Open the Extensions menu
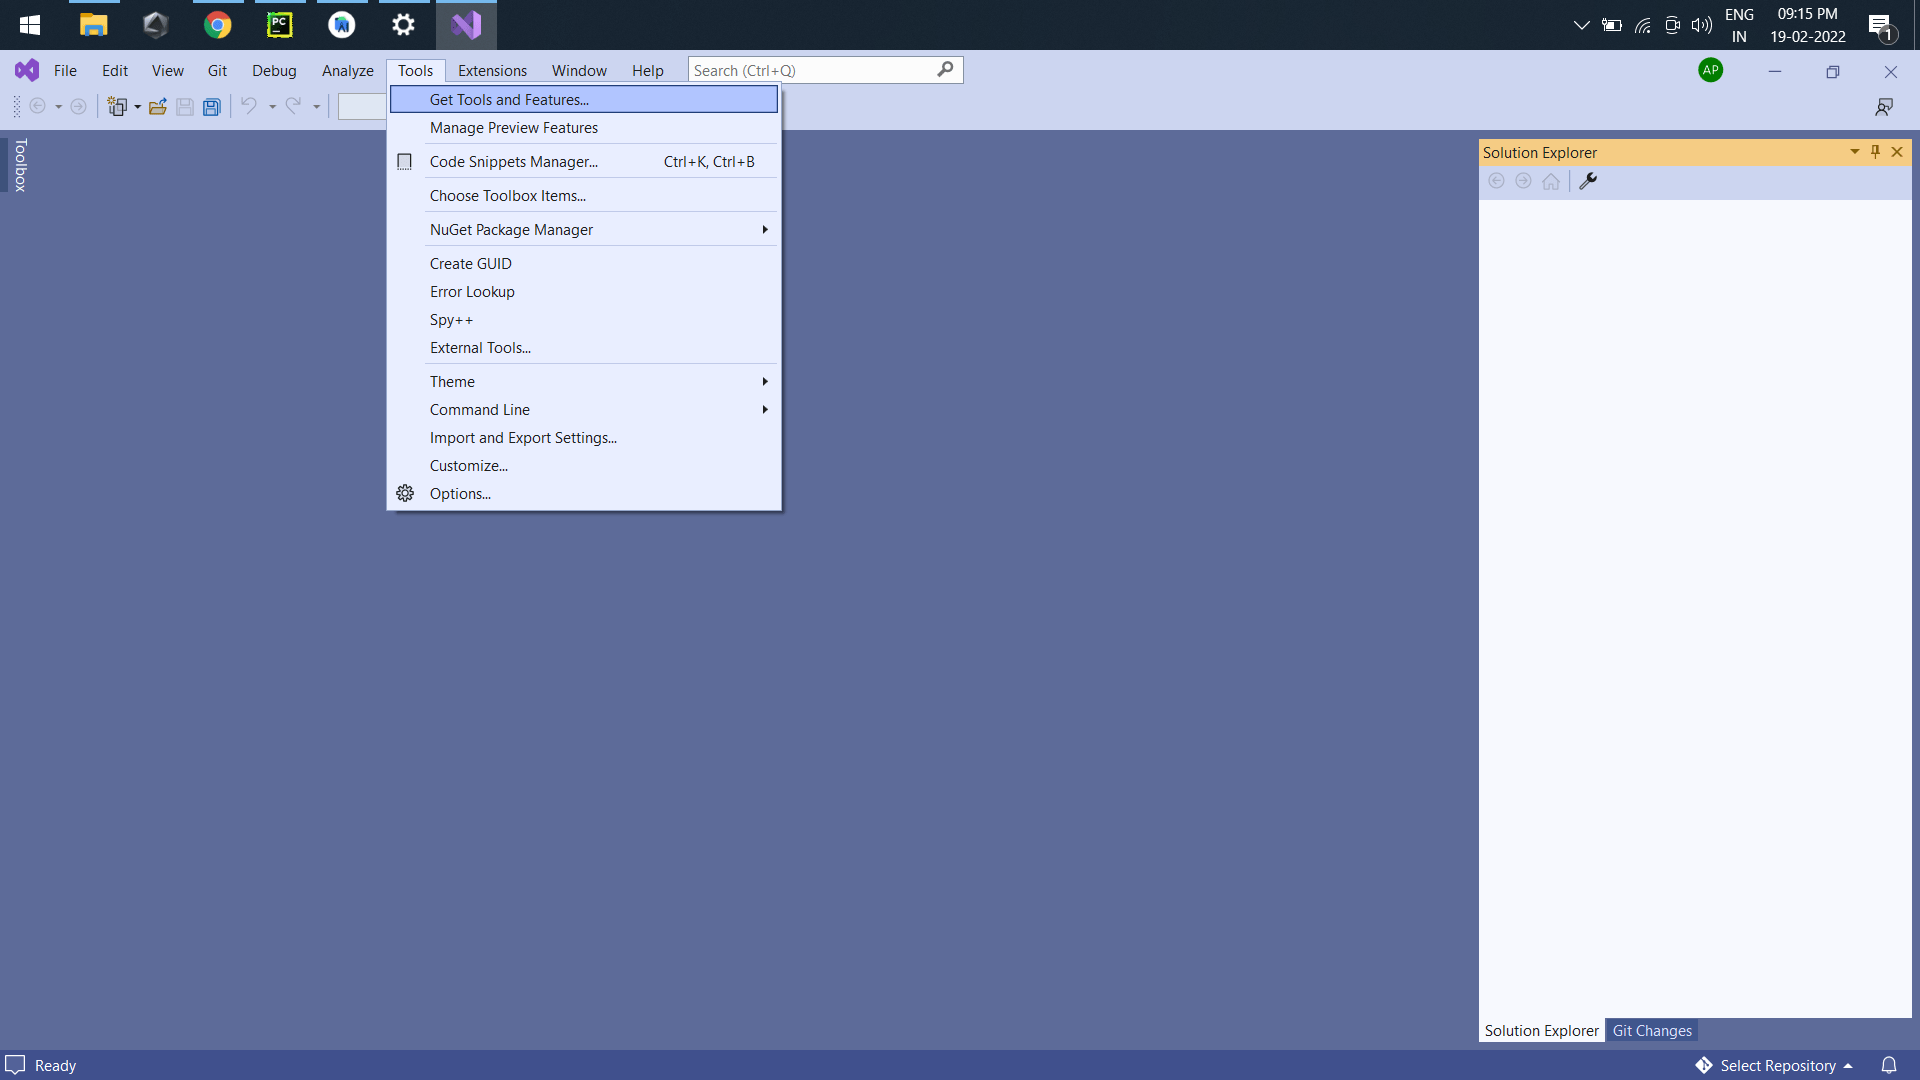The width and height of the screenshot is (1920, 1080). [491, 70]
